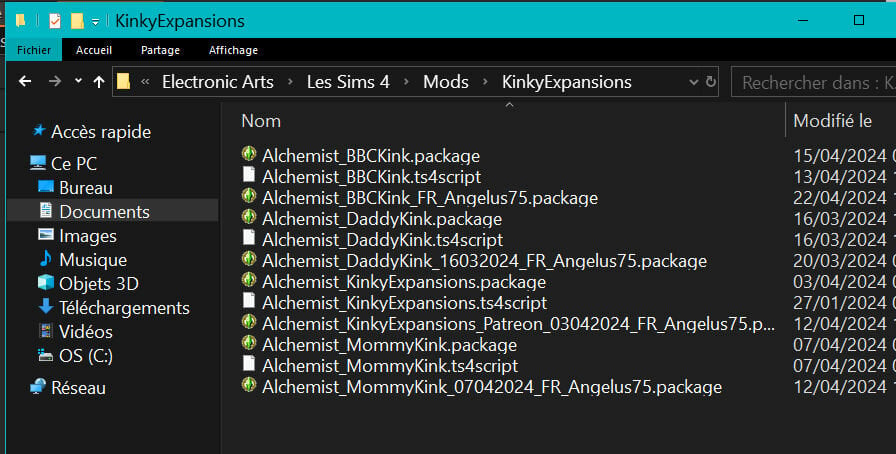Click the Ce PC computer icon
Viewport: 896px width, 454px height.
point(38,162)
